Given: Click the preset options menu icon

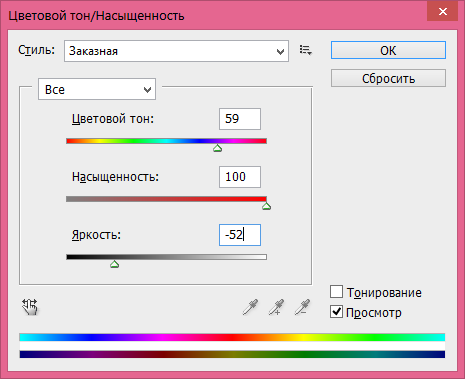Looking at the screenshot, I should point(305,50).
